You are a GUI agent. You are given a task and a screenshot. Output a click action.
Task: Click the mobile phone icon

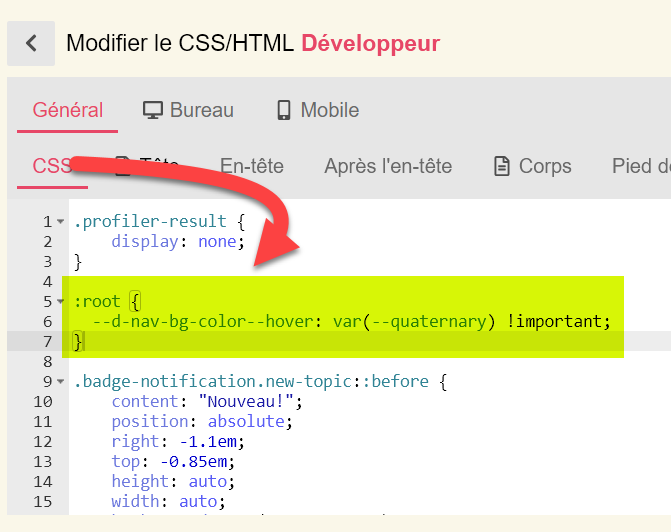click(284, 110)
